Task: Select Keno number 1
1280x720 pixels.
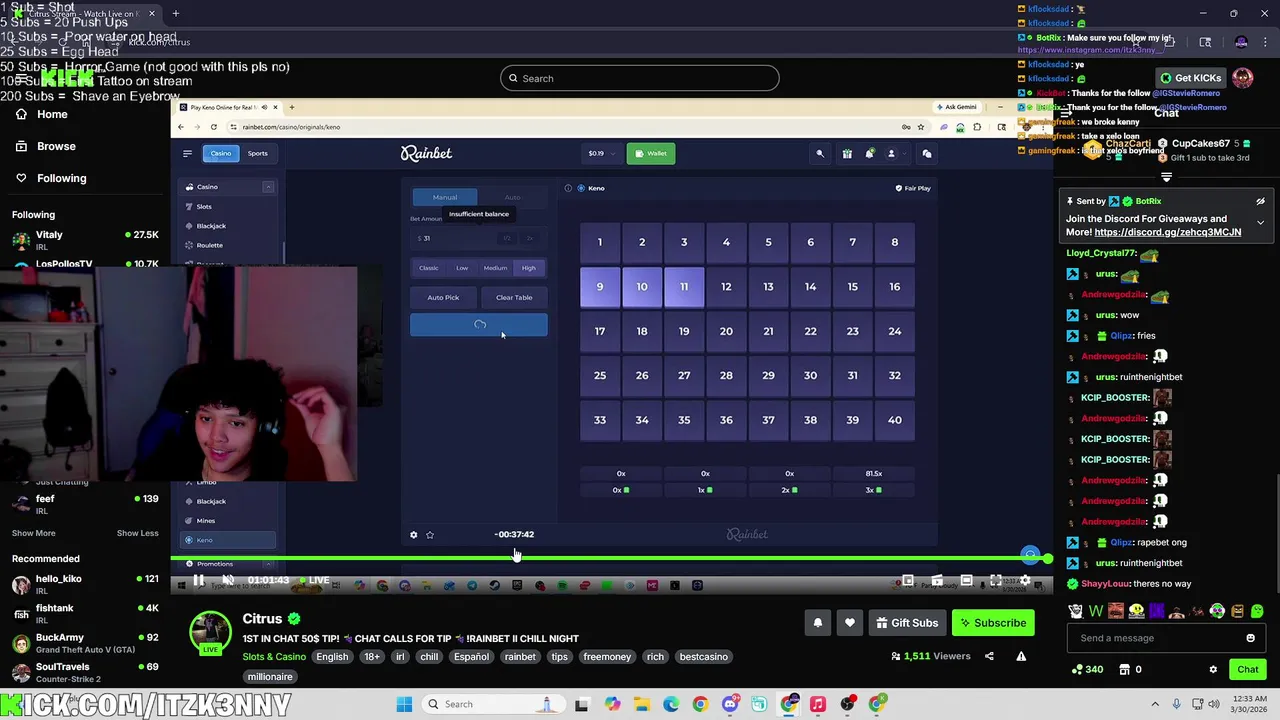Action: pyautogui.click(x=600, y=242)
